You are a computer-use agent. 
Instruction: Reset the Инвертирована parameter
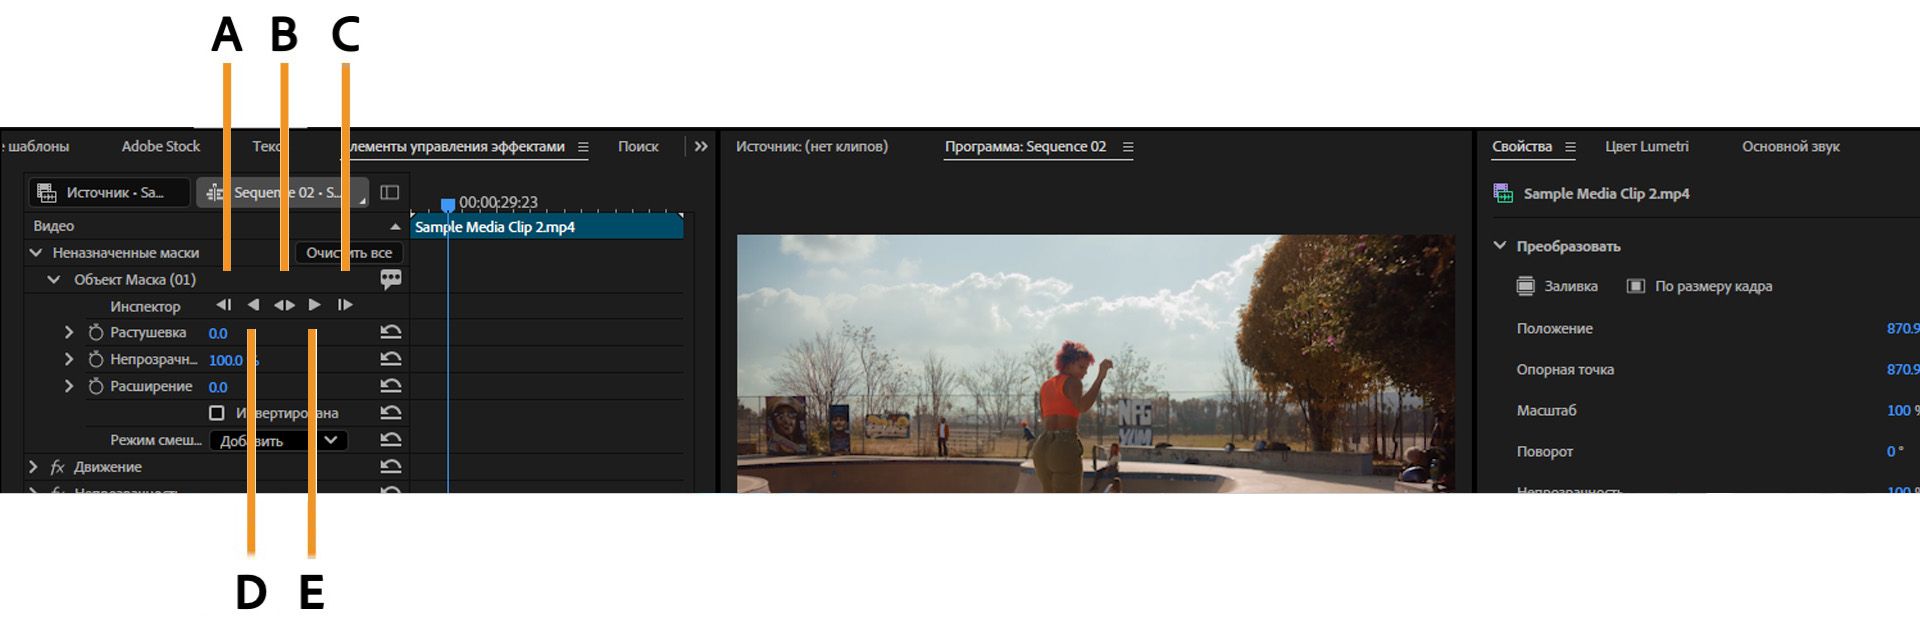[391, 413]
